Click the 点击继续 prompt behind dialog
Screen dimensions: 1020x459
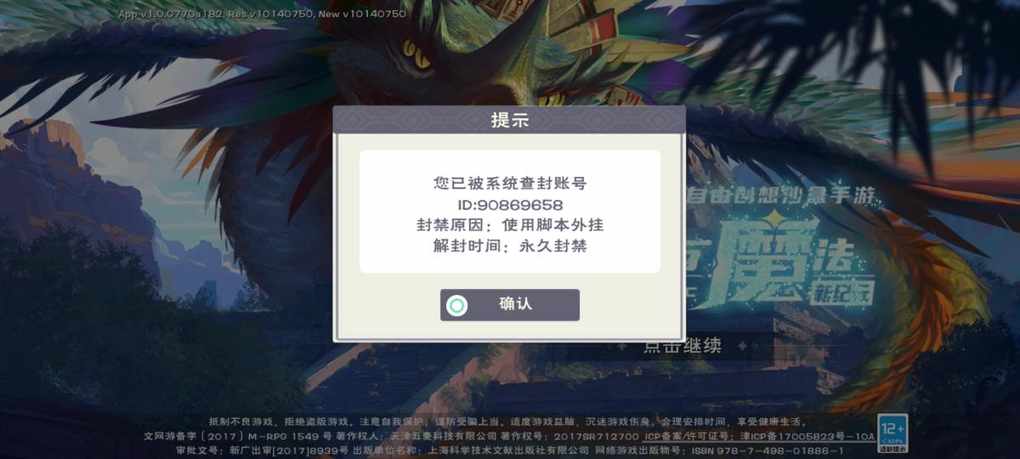tap(682, 346)
